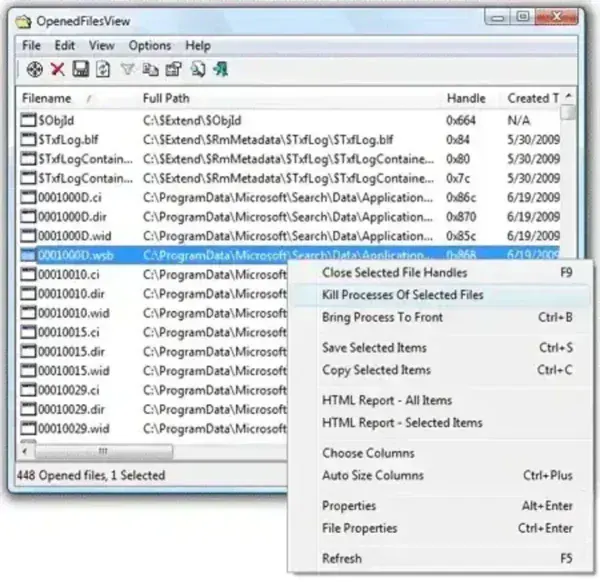The width and height of the screenshot is (600, 582).
Task: Click the exit toolbar icon
Action: [x=221, y=69]
